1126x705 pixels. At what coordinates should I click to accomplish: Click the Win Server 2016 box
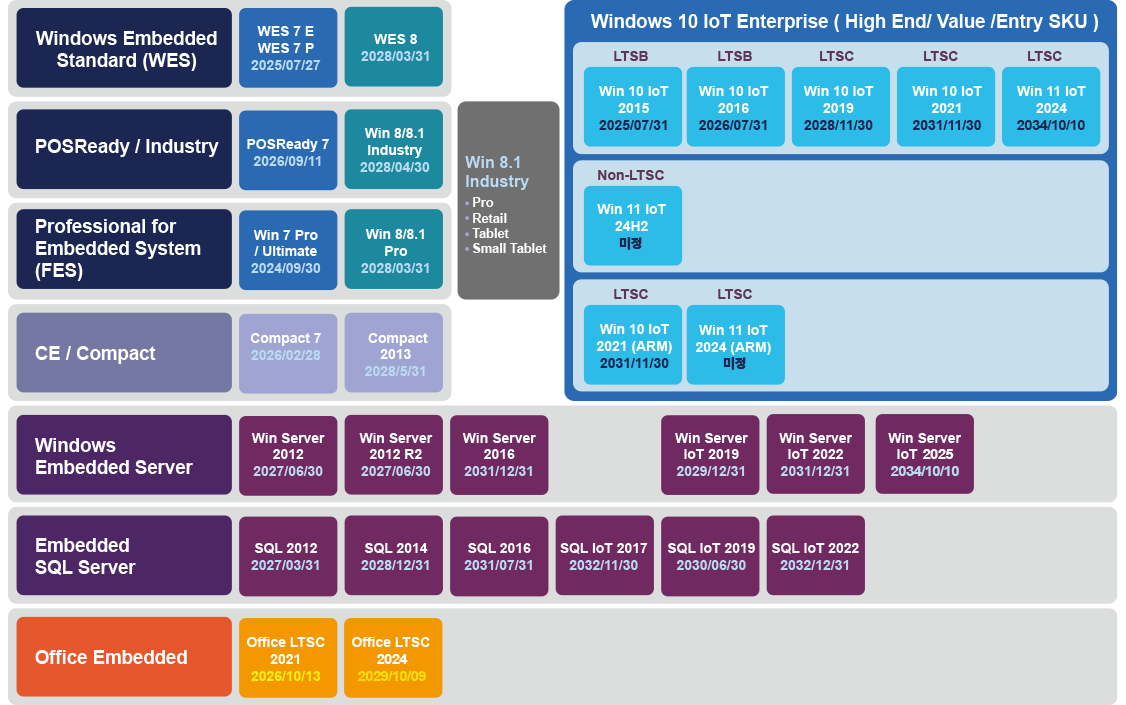coord(499,455)
